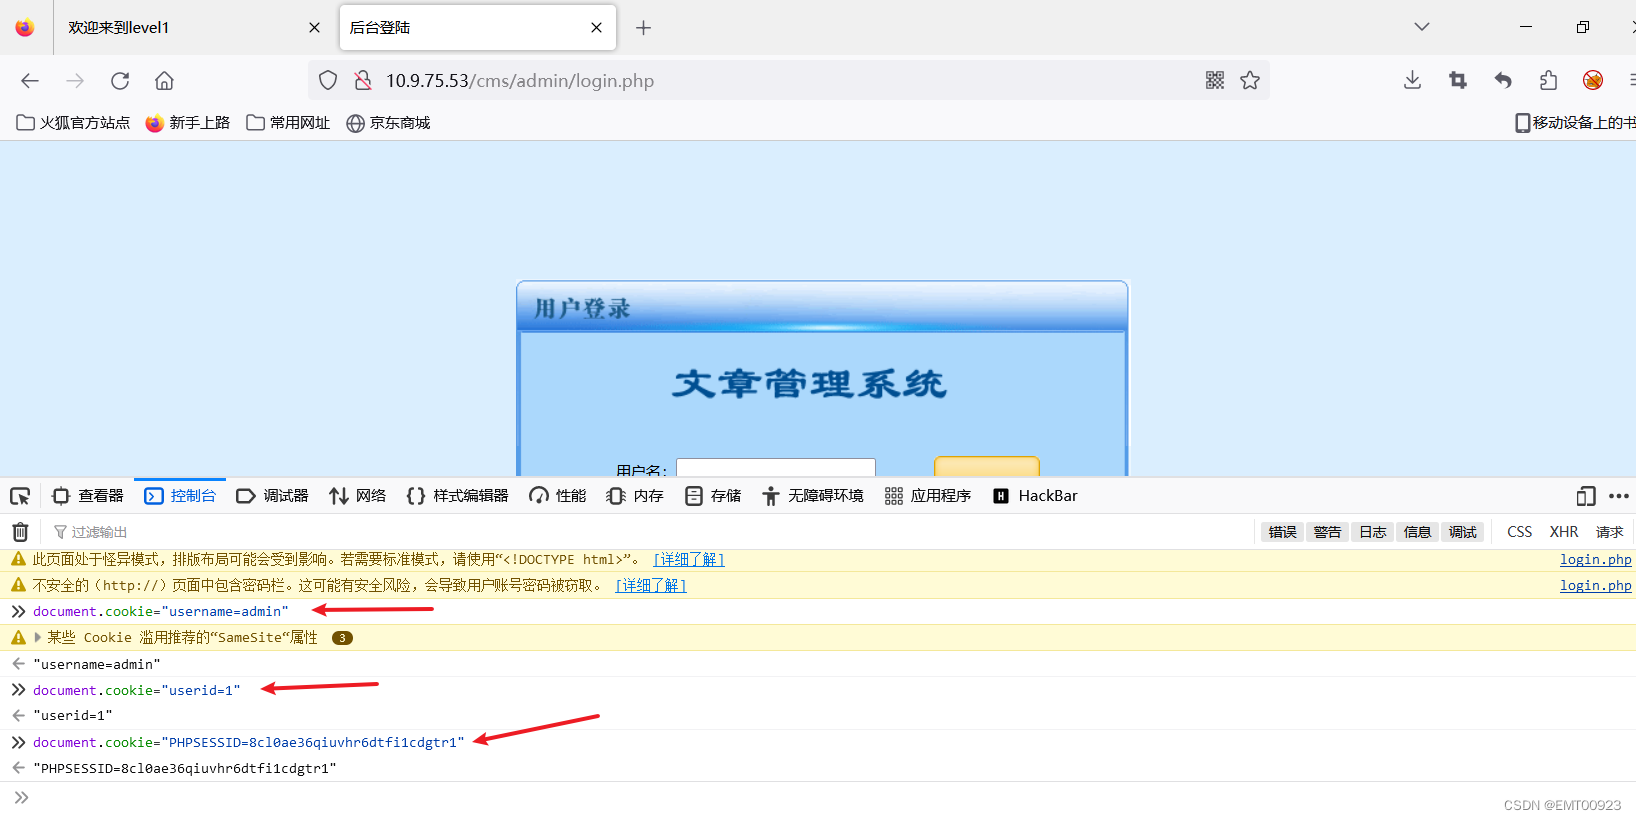Viewport: 1636px width, 820px height.
Task: Open the 样式编辑器 tab
Action: click(457, 496)
